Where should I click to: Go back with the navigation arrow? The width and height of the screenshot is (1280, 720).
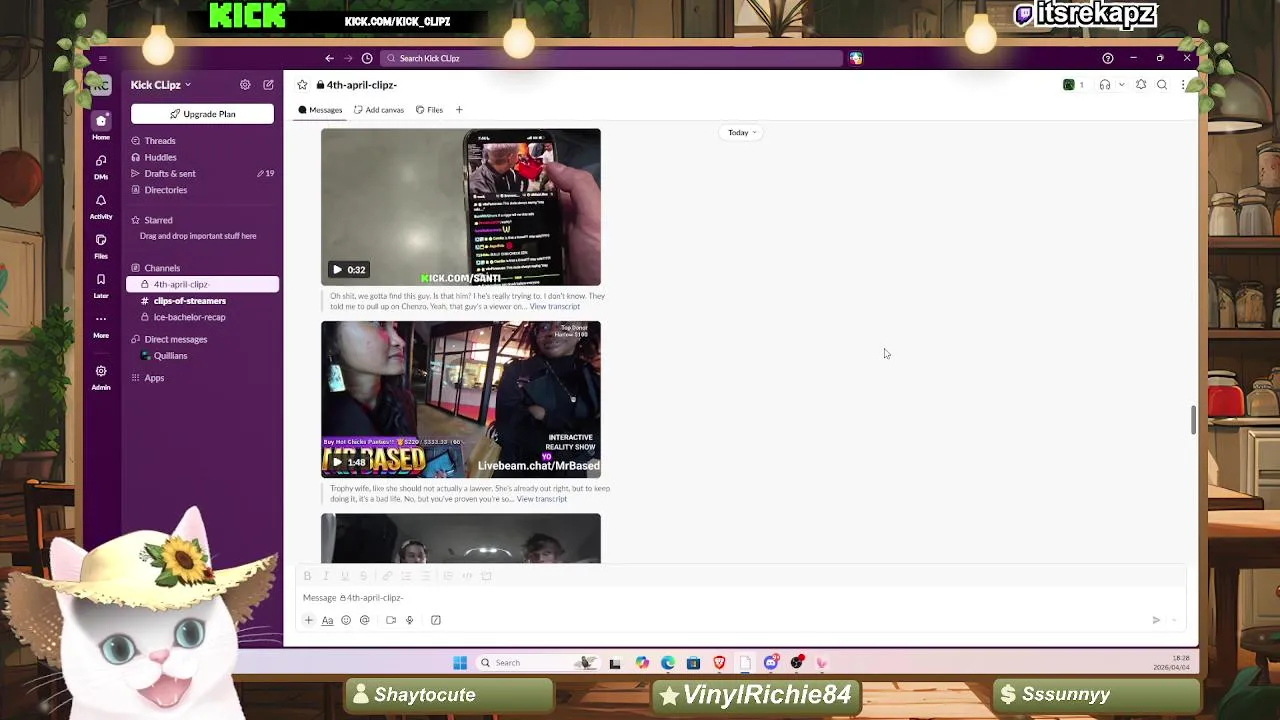pyautogui.click(x=329, y=58)
